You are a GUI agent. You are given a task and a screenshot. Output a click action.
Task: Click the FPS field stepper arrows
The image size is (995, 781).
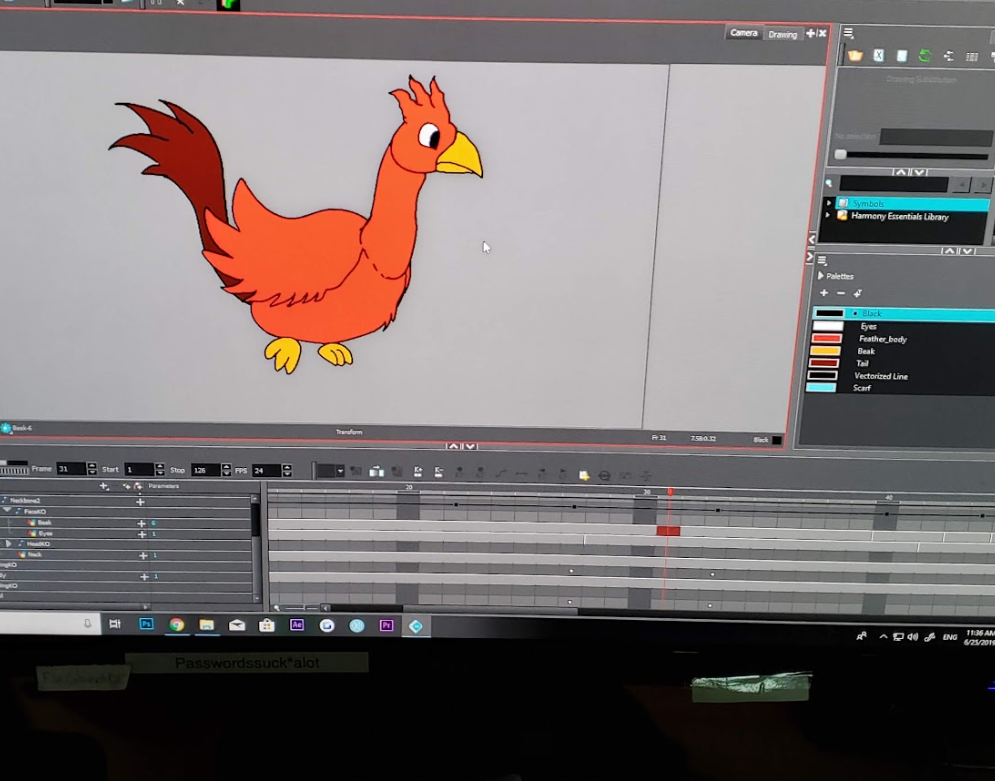pyautogui.click(x=287, y=470)
